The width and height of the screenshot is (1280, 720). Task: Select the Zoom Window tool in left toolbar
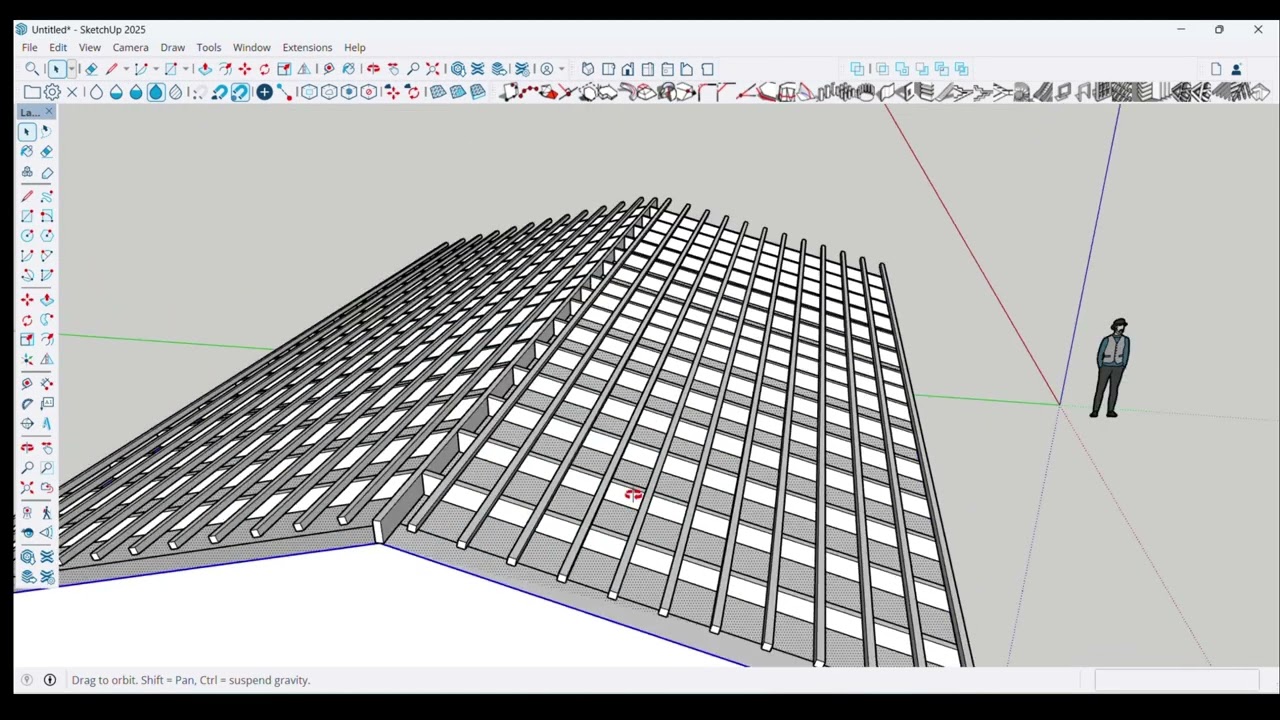point(46,467)
